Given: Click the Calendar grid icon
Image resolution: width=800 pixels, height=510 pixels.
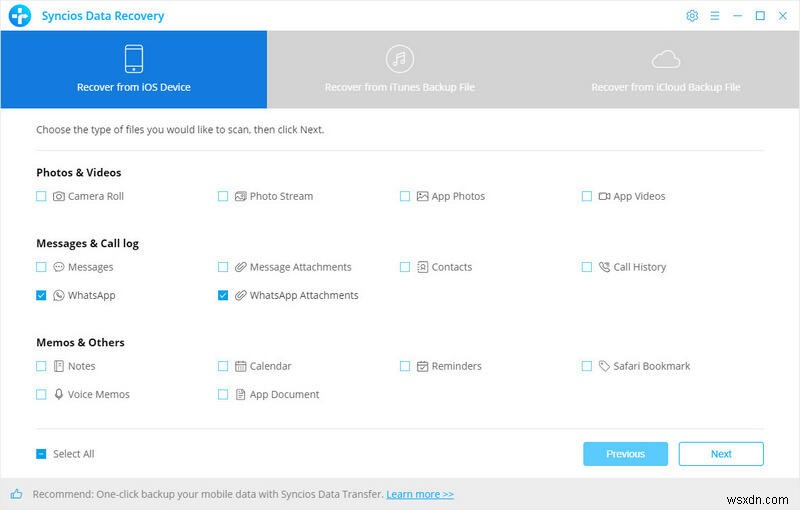Looking at the screenshot, I should click(x=240, y=366).
